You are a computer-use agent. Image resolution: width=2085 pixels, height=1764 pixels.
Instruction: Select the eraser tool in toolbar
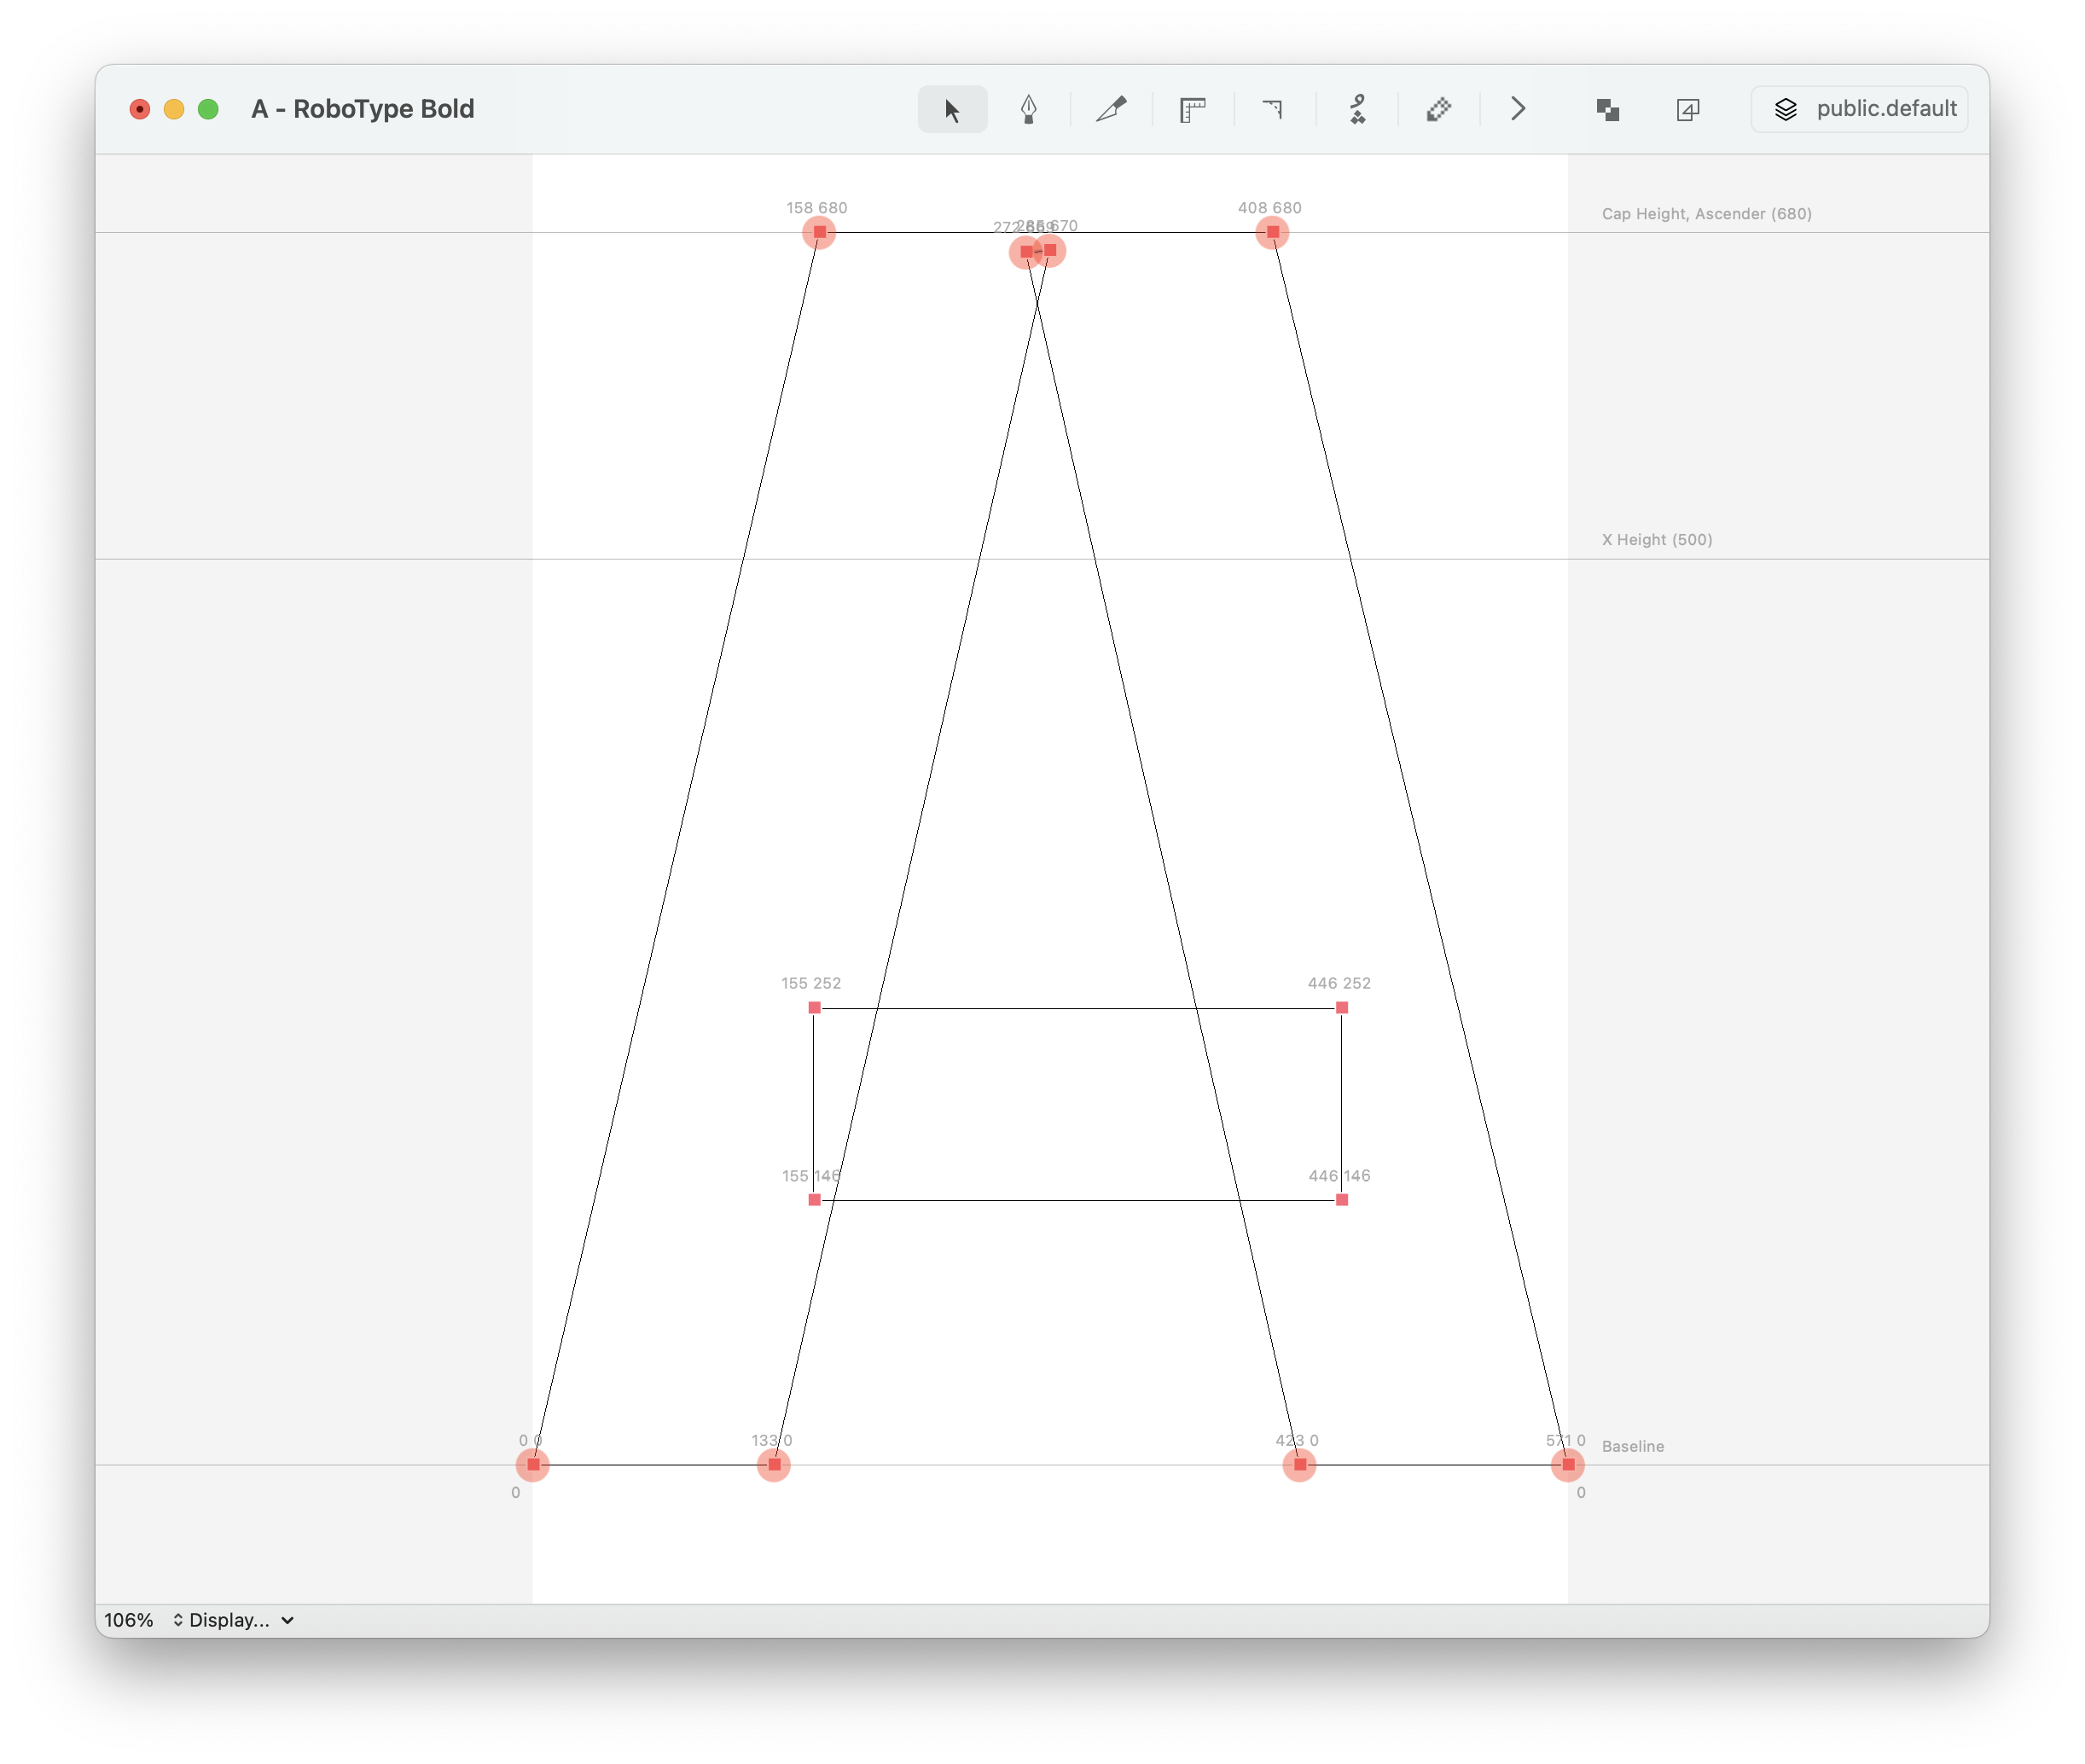pos(1438,109)
